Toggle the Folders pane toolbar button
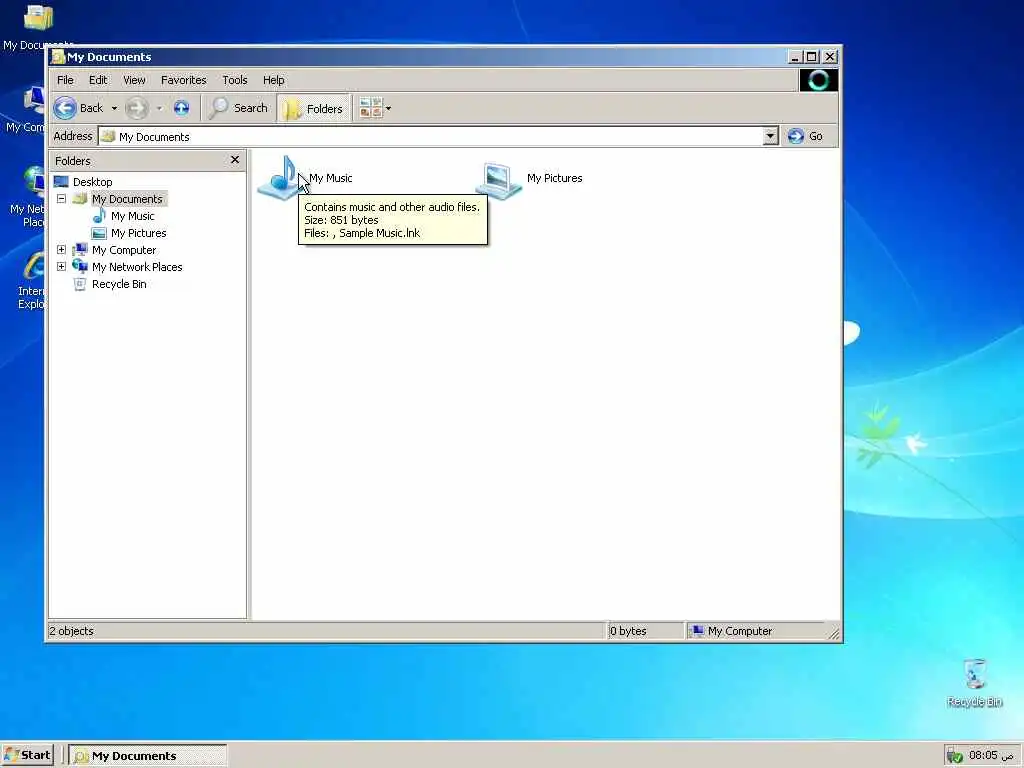This screenshot has height=768, width=1024. click(313, 108)
